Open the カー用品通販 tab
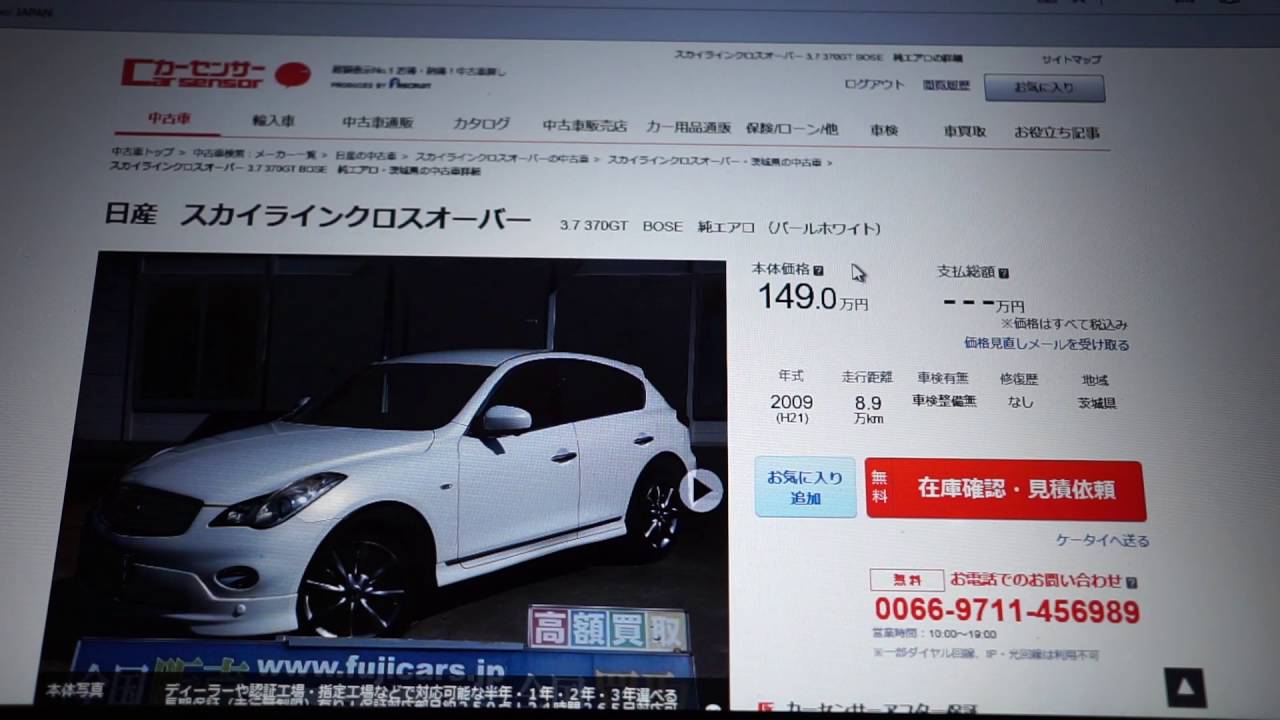Viewport: 1280px width, 720px height. pos(688,127)
